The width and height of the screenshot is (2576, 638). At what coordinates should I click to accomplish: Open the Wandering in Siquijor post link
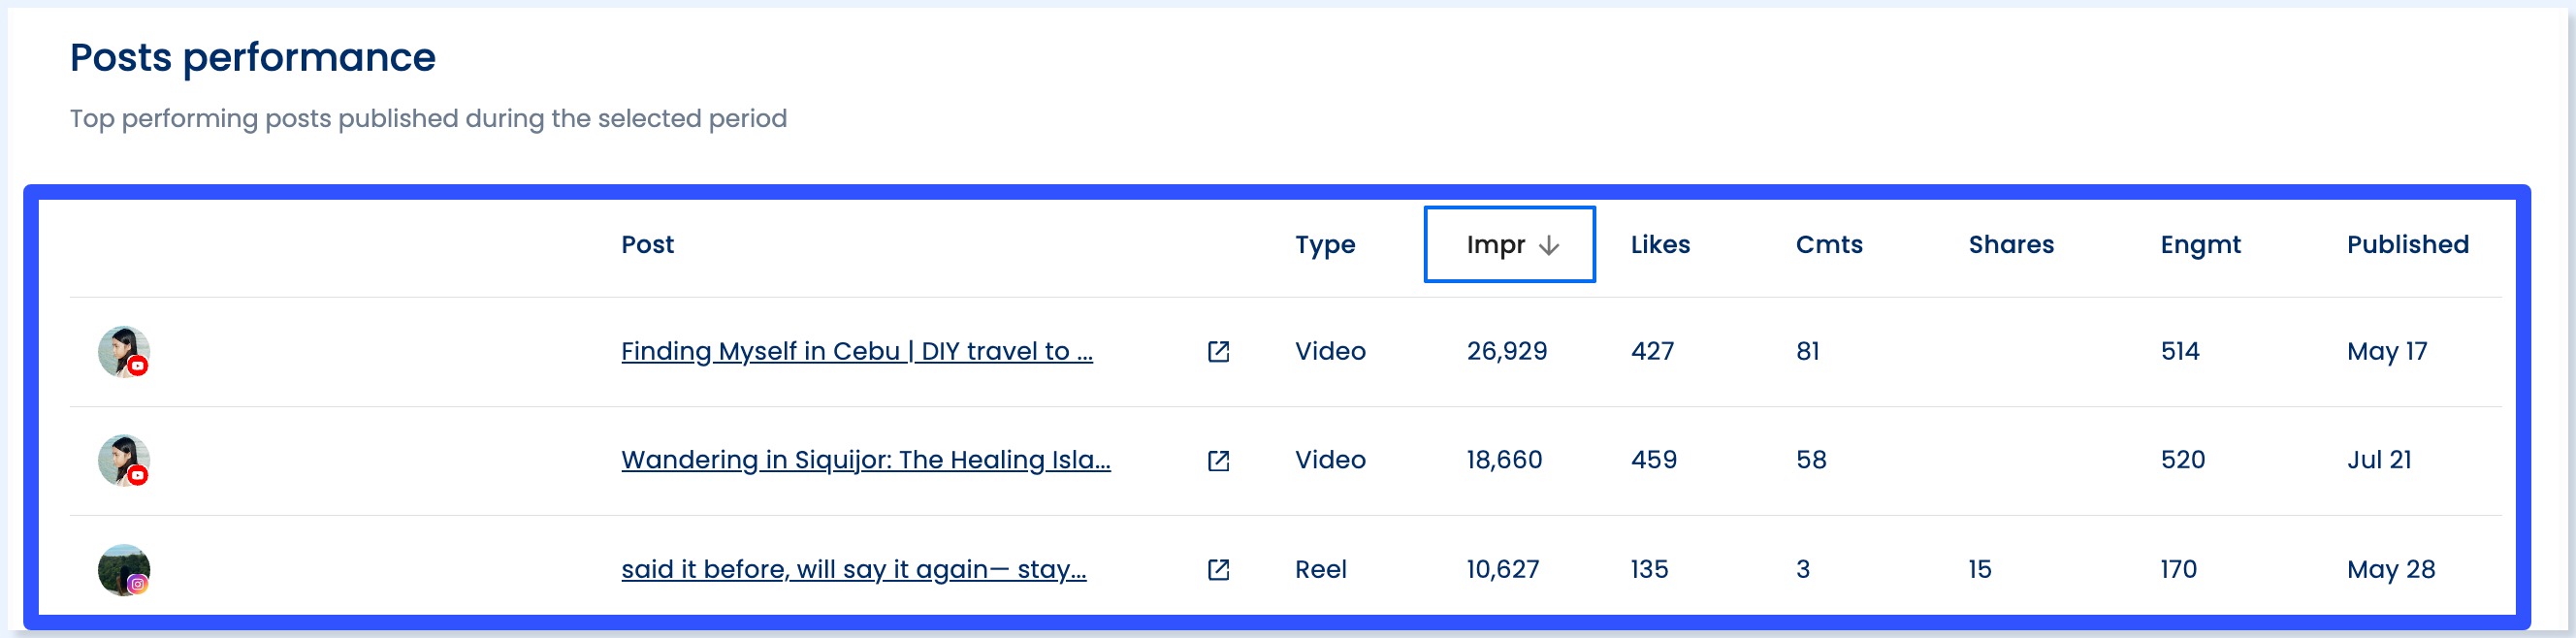[866, 461]
